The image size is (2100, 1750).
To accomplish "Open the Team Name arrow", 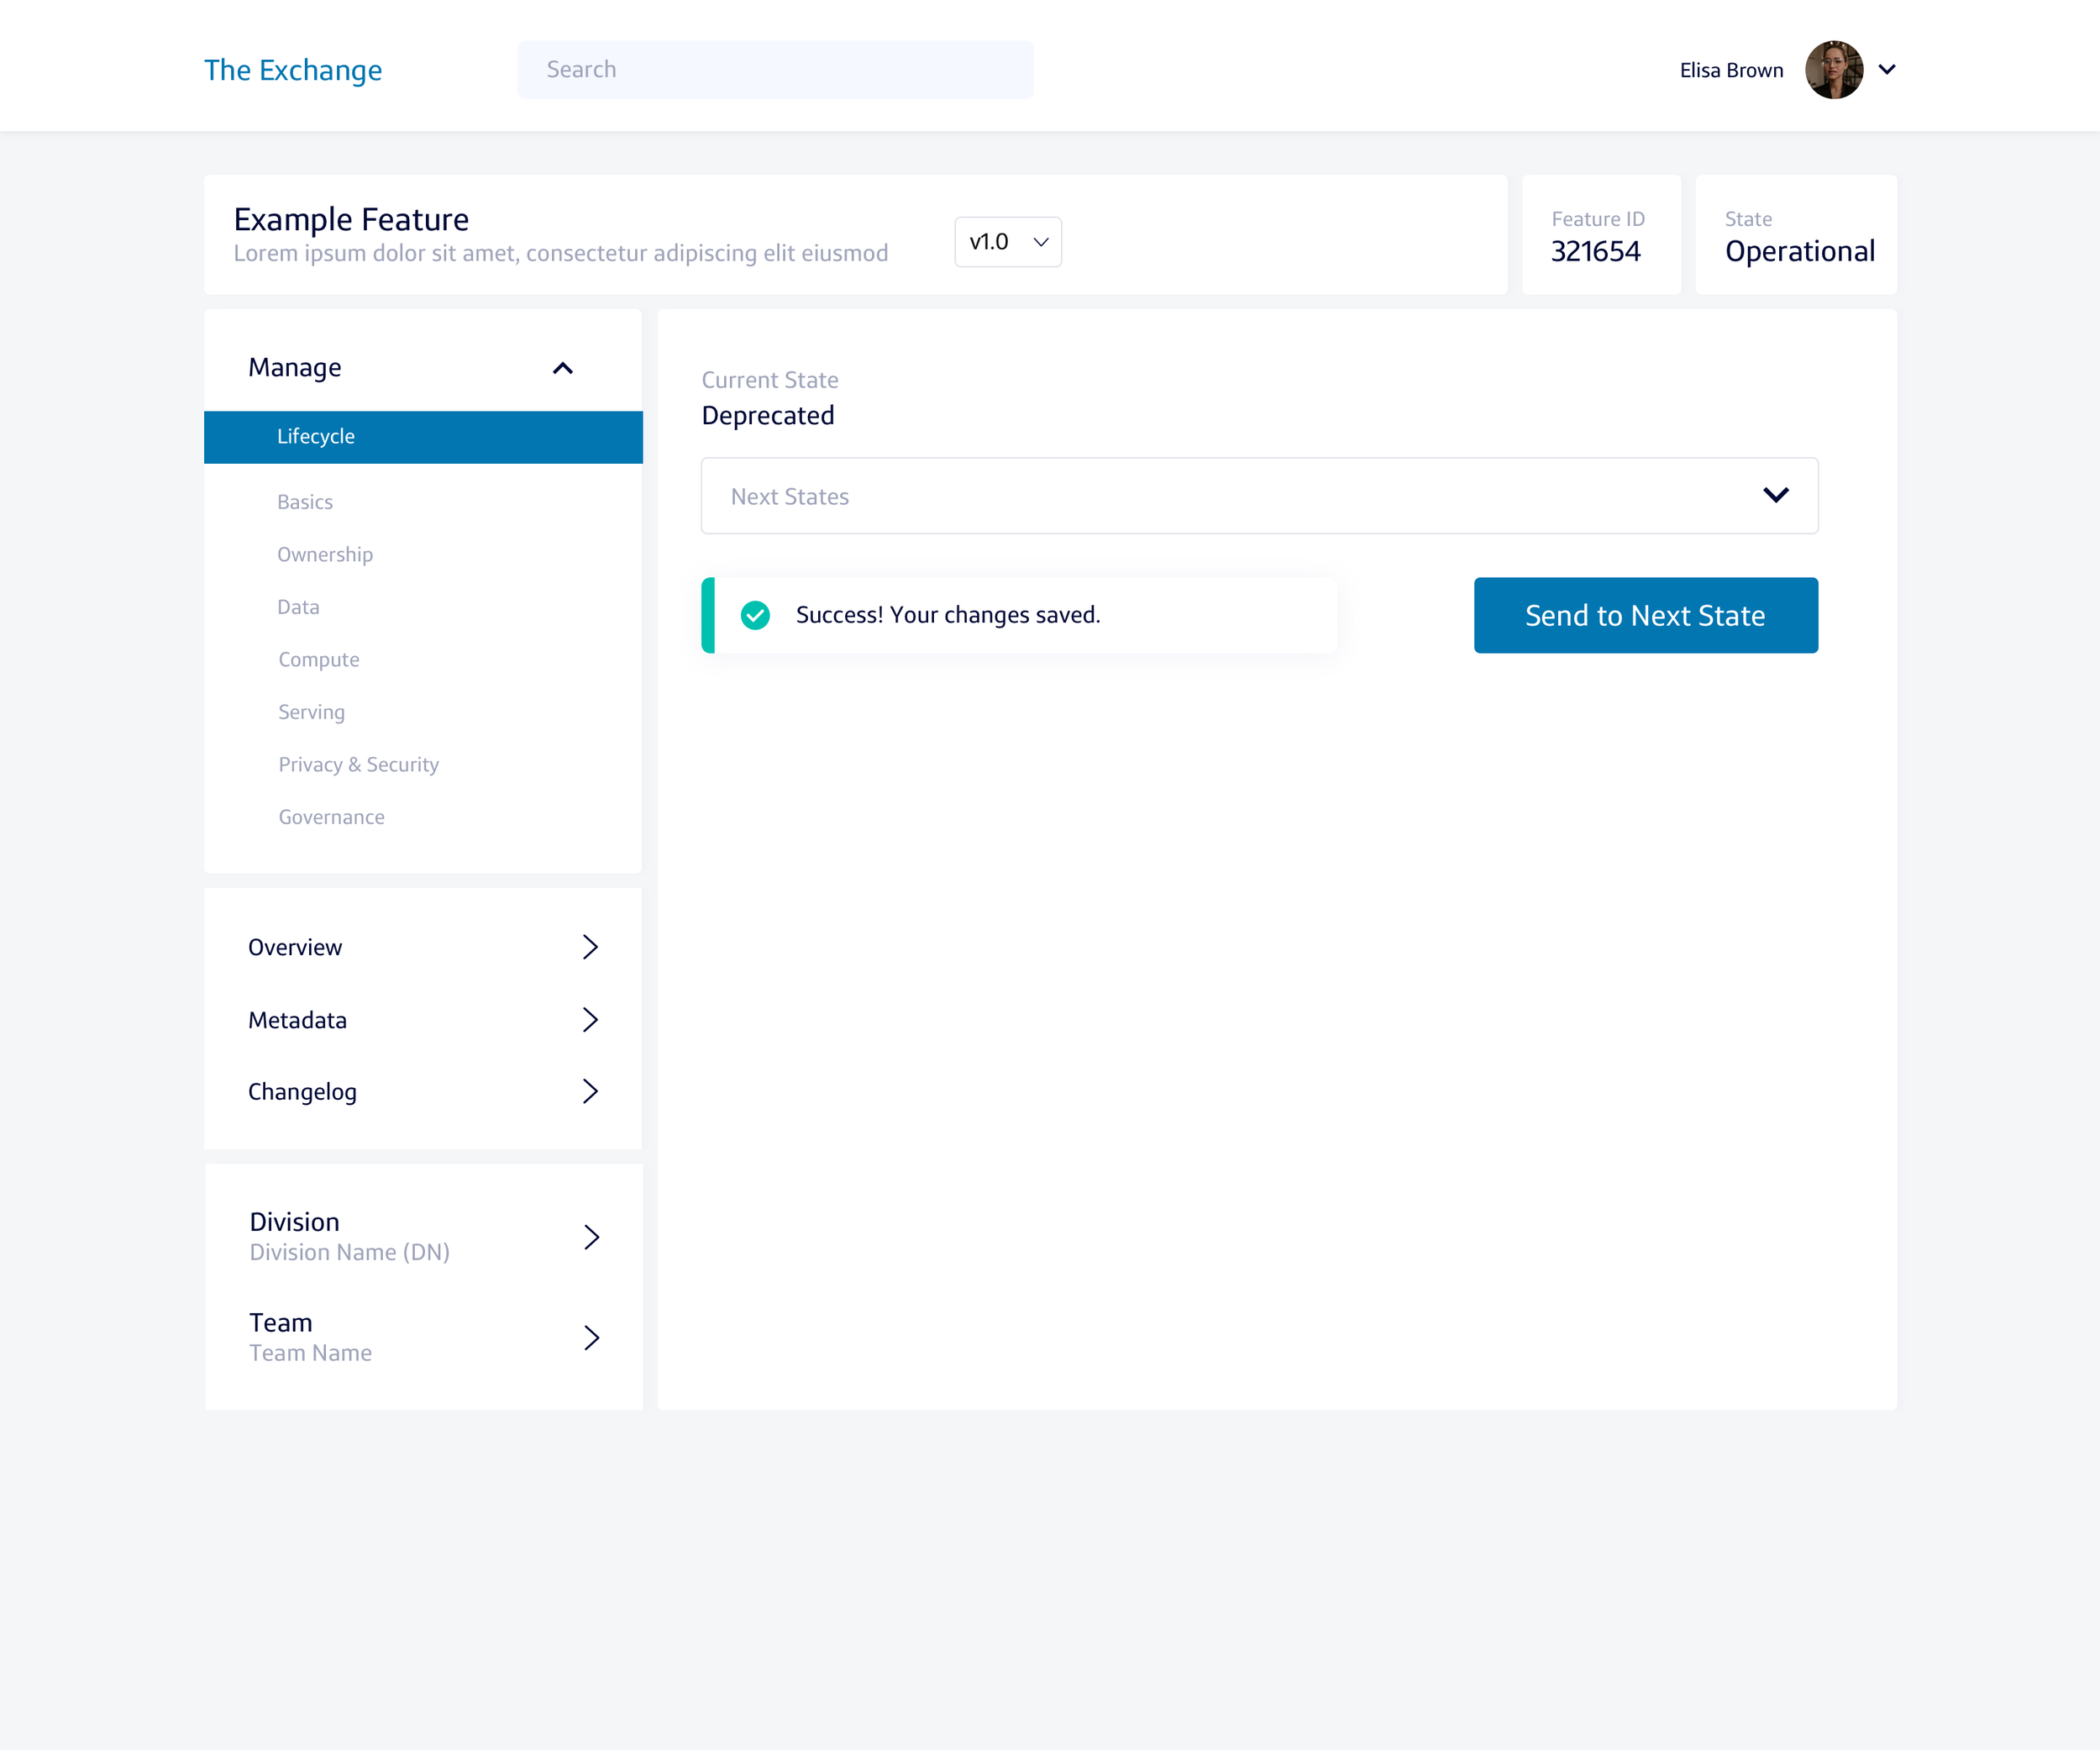I will pos(591,1338).
